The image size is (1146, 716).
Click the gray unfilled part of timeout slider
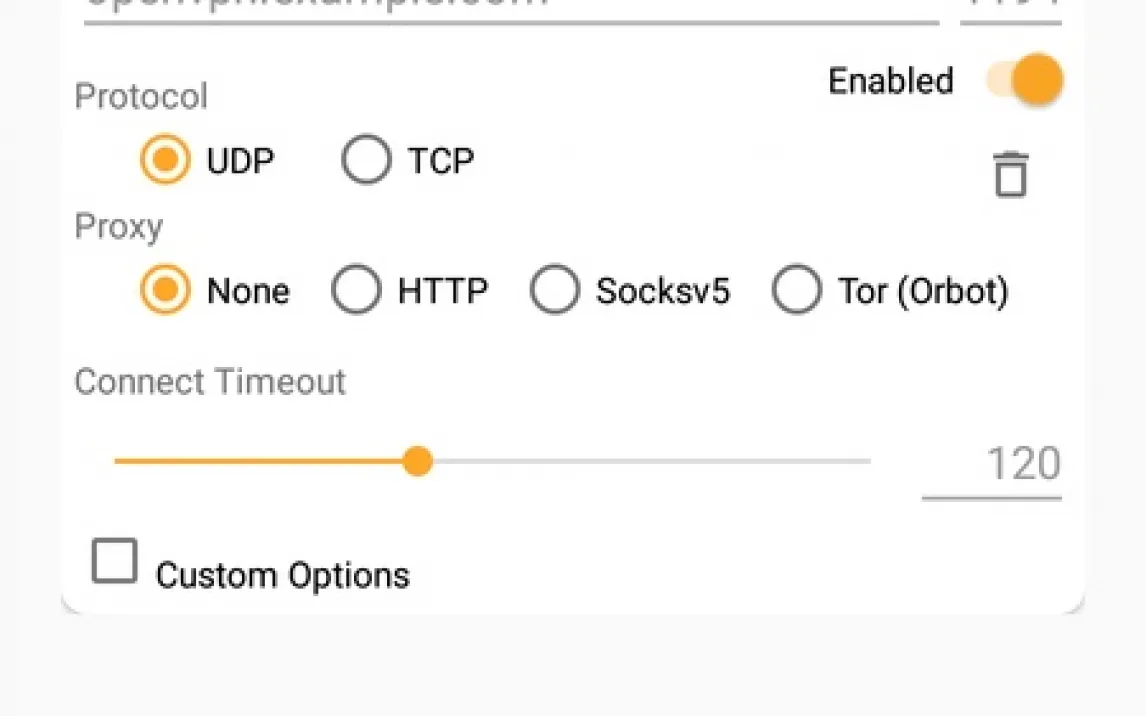[x=650, y=461]
